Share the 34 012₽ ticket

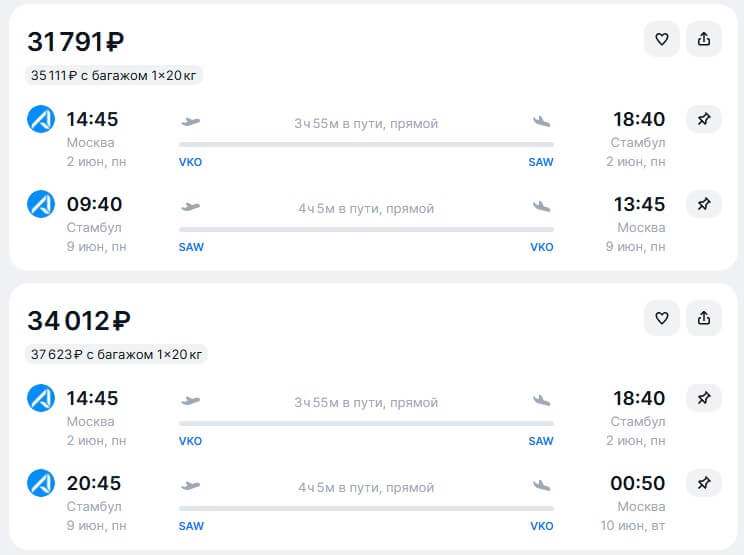coord(704,318)
